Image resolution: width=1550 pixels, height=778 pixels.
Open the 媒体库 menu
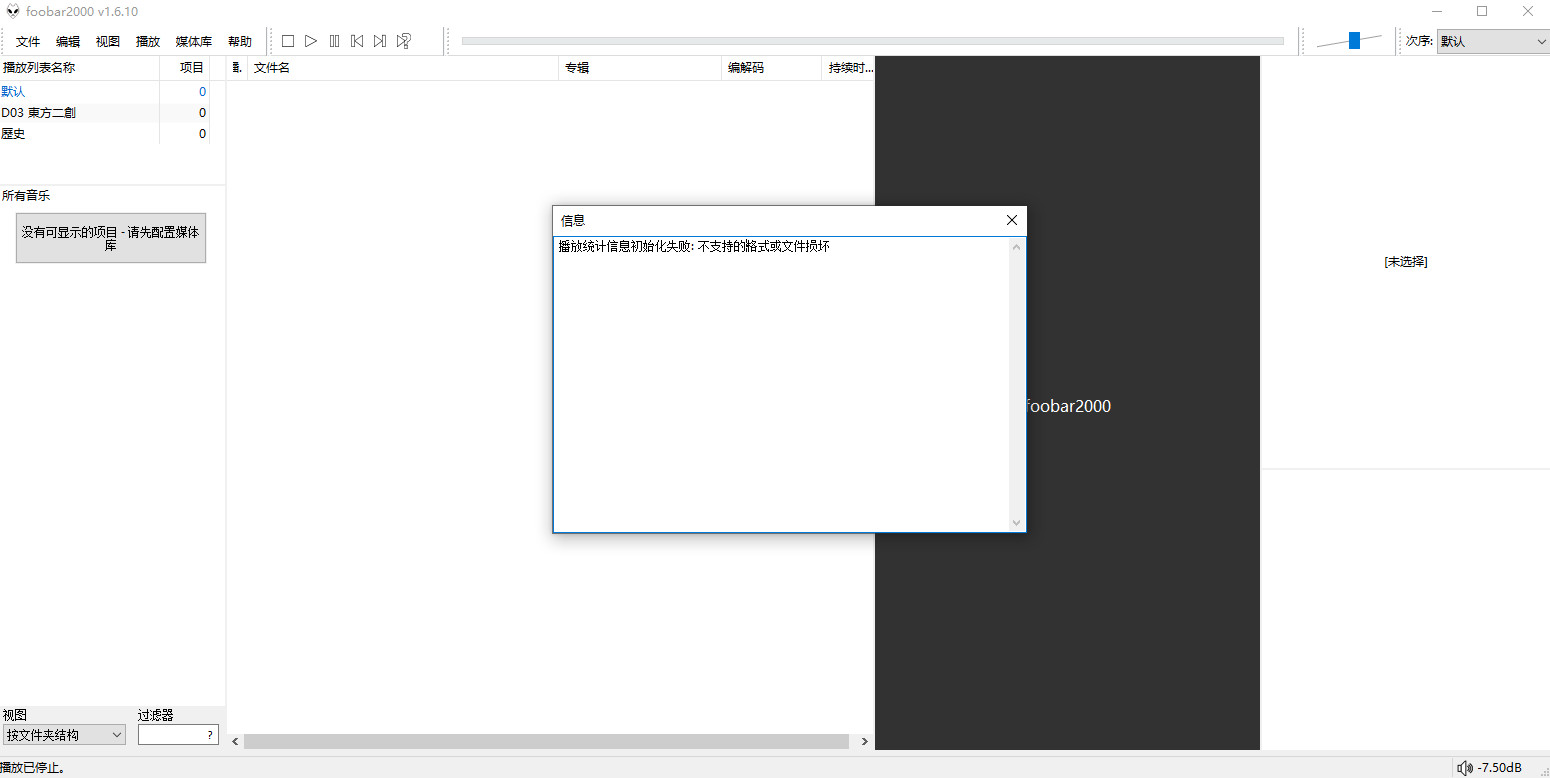click(x=193, y=42)
